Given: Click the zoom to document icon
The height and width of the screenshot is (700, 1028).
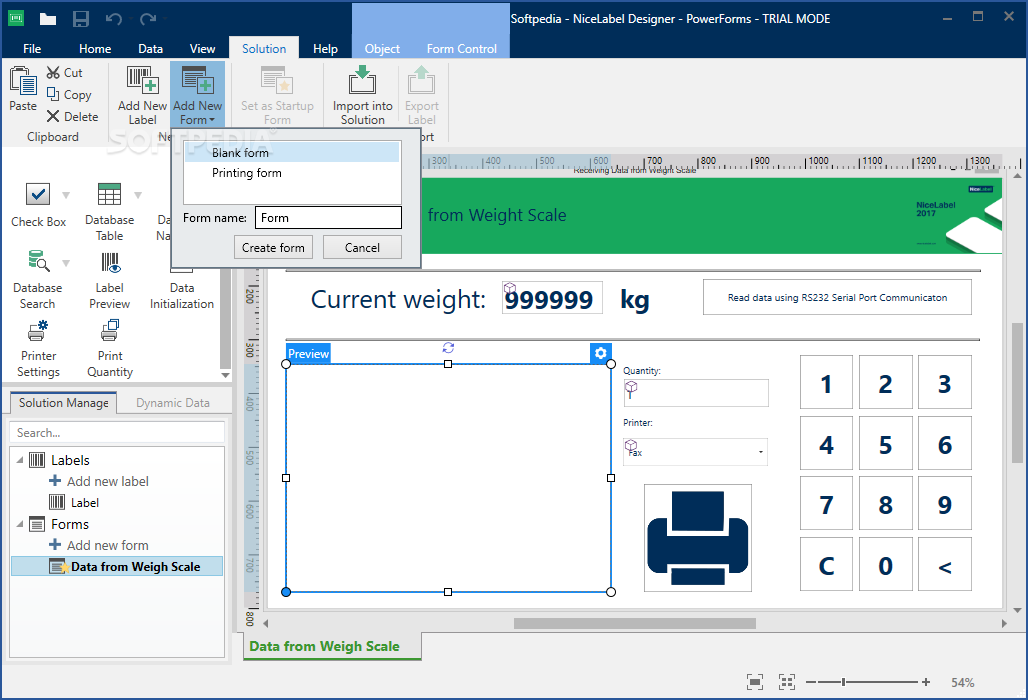Looking at the screenshot, I should pos(755,682).
